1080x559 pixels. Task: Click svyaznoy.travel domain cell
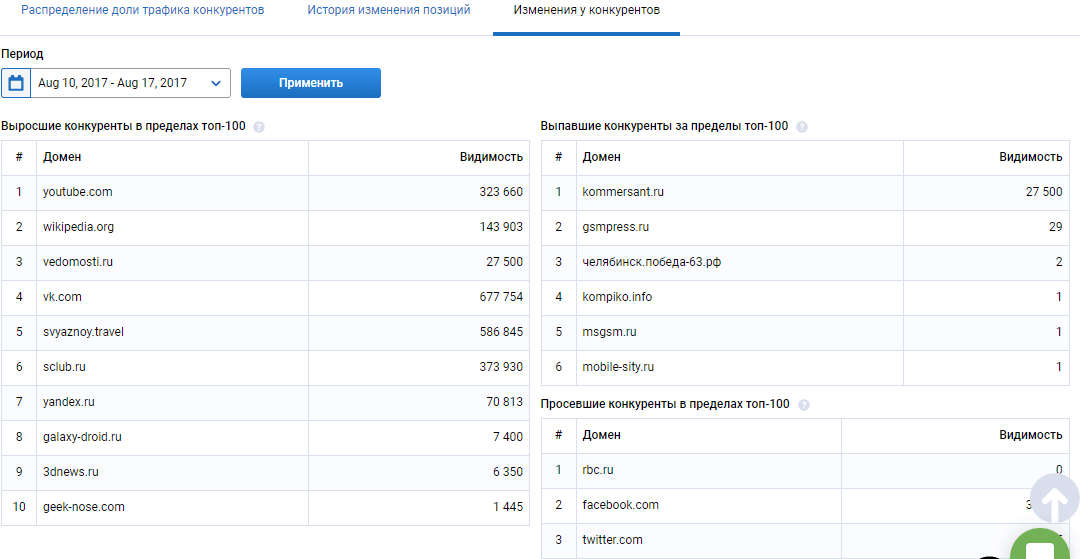pyautogui.click(x=172, y=333)
